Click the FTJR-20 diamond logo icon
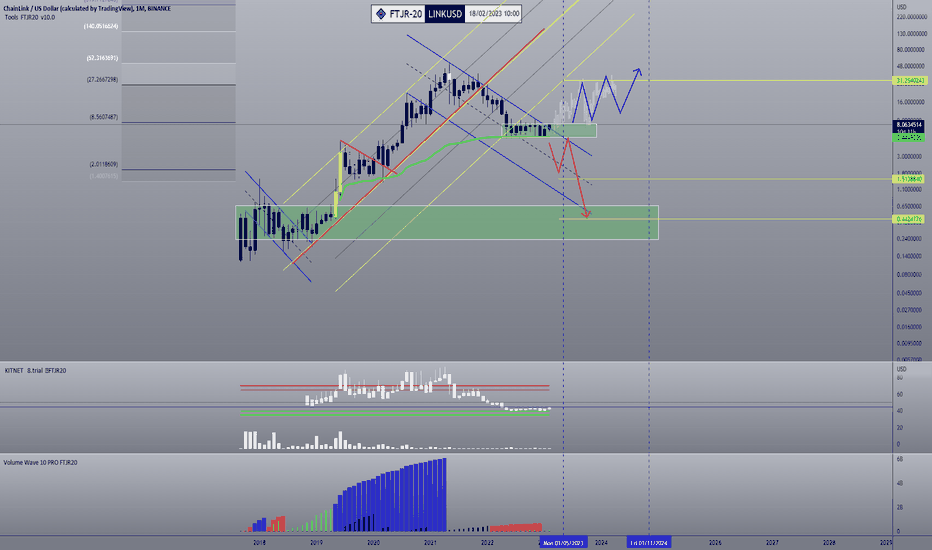 tap(381, 14)
